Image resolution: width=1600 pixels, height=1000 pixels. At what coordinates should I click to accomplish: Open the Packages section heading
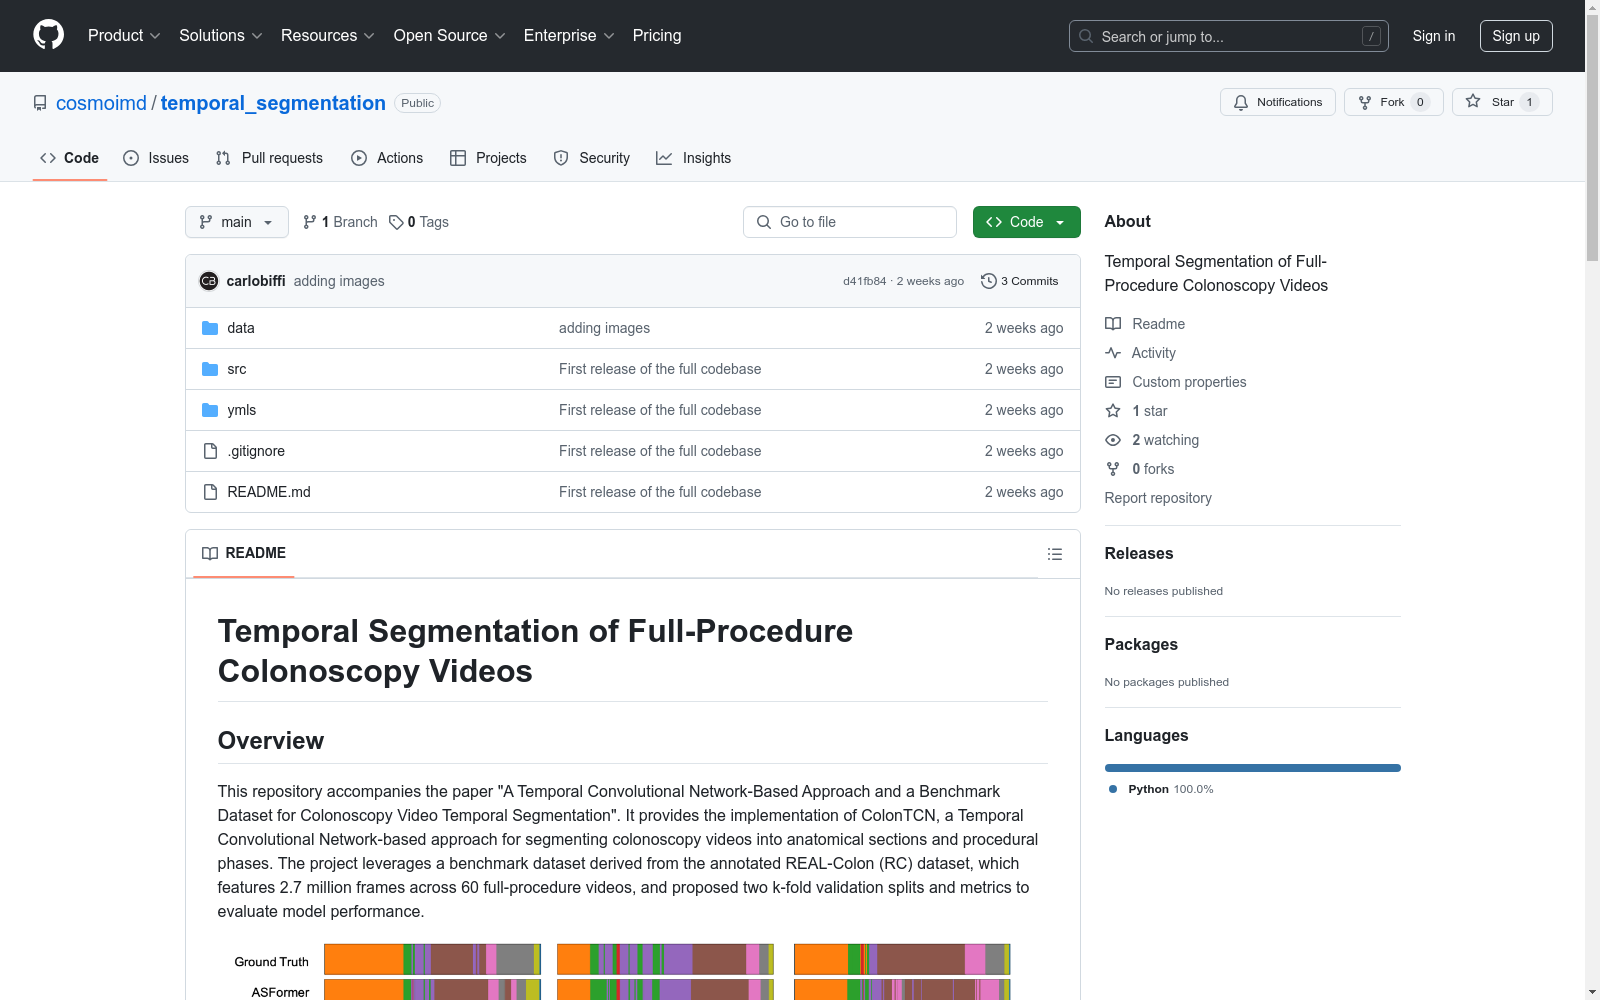[1141, 644]
